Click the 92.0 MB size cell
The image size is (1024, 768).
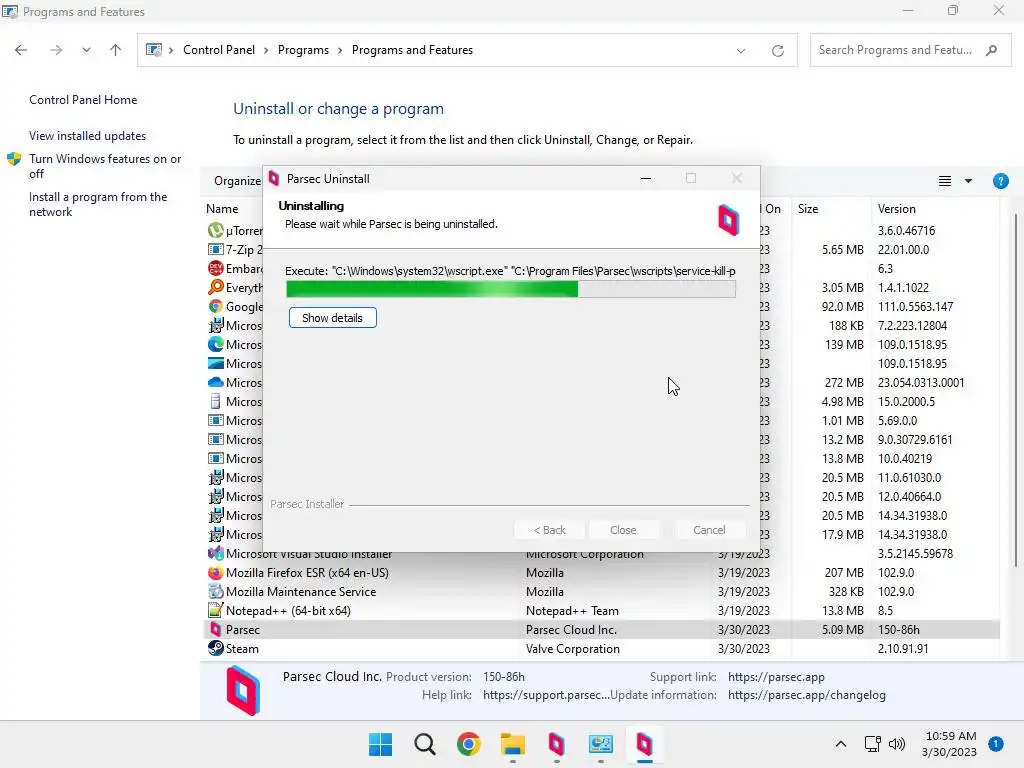pyautogui.click(x=842, y=306)
